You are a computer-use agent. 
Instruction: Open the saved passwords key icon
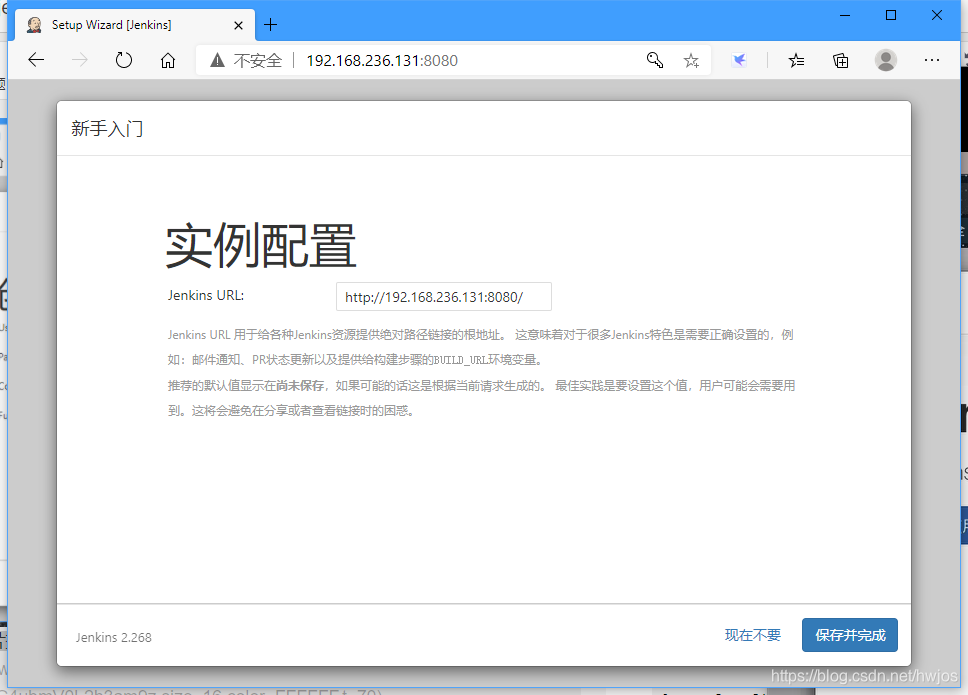click(x=655, y=60)
